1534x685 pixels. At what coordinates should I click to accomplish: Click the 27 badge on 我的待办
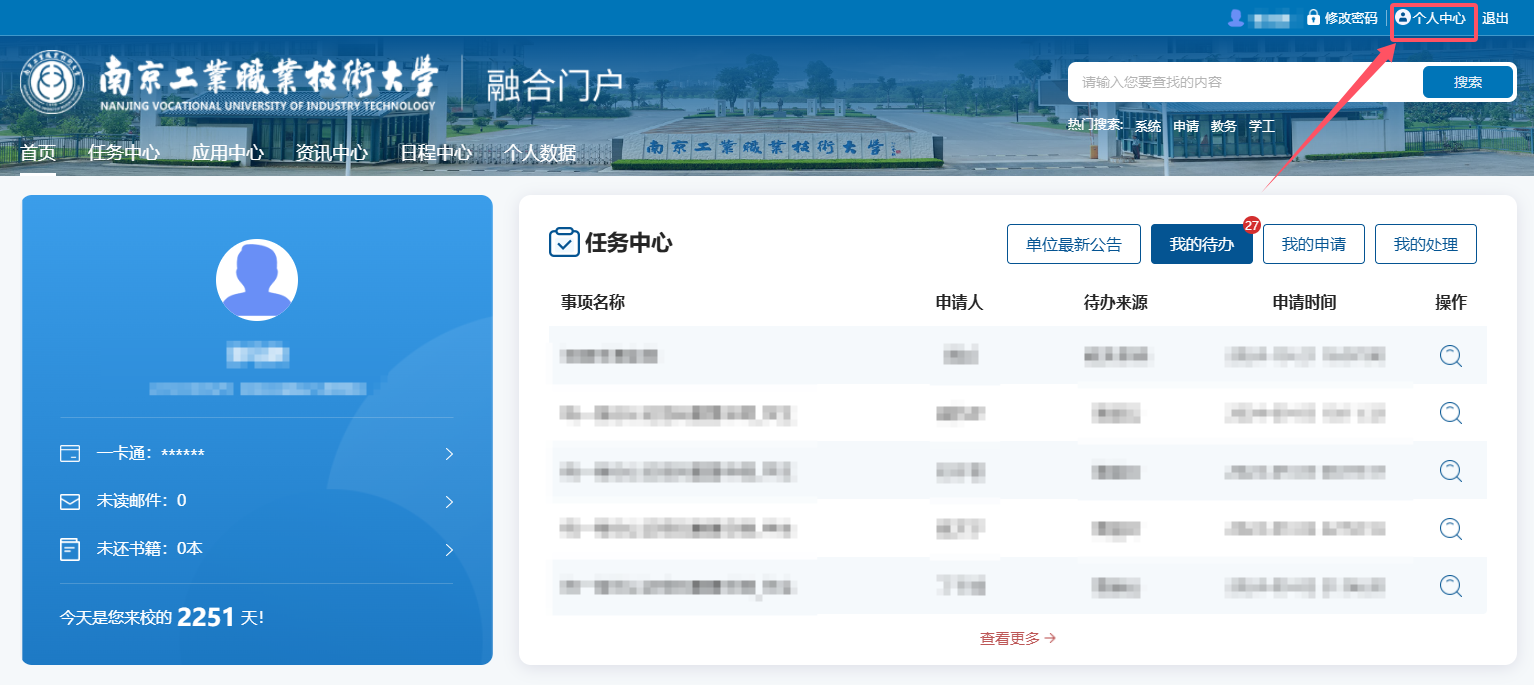[1252, 225]
